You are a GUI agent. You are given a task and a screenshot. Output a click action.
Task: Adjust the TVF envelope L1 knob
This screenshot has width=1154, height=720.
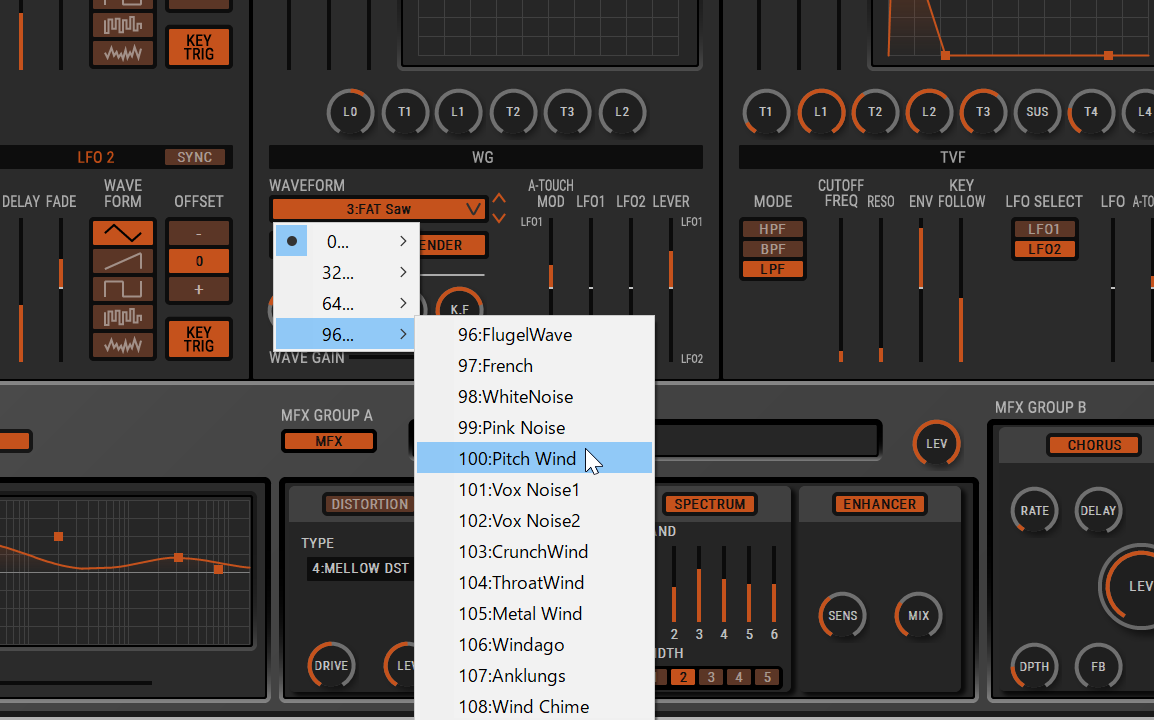(821, 112)
